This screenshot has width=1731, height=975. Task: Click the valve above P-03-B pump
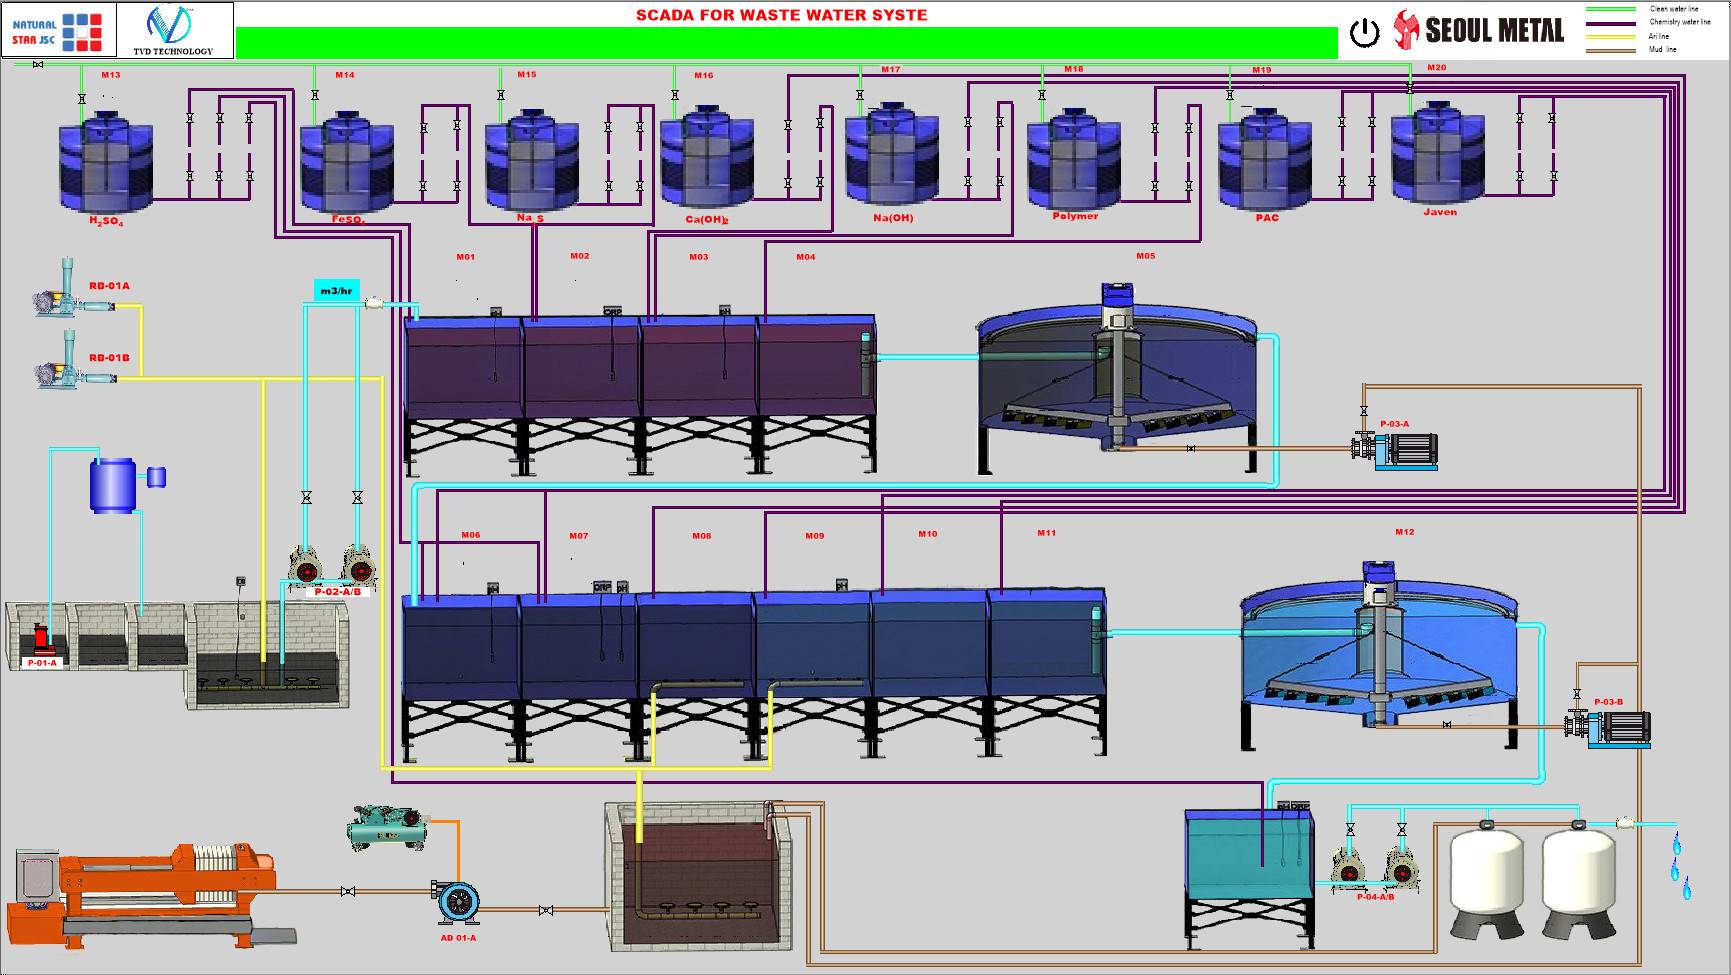point(1577,694)
